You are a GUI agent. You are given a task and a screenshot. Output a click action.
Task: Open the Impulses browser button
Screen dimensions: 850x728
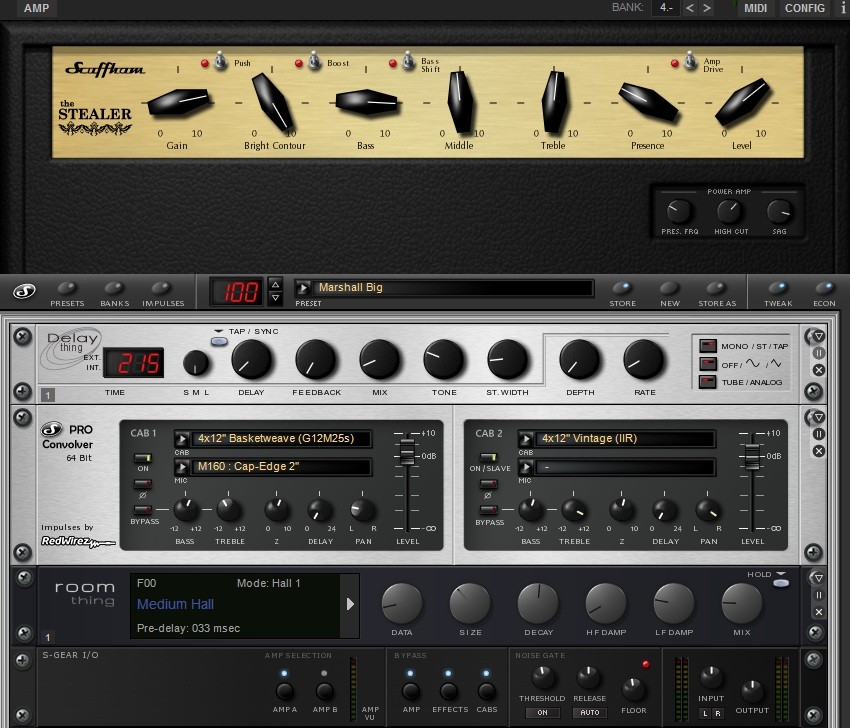point(161,288)
